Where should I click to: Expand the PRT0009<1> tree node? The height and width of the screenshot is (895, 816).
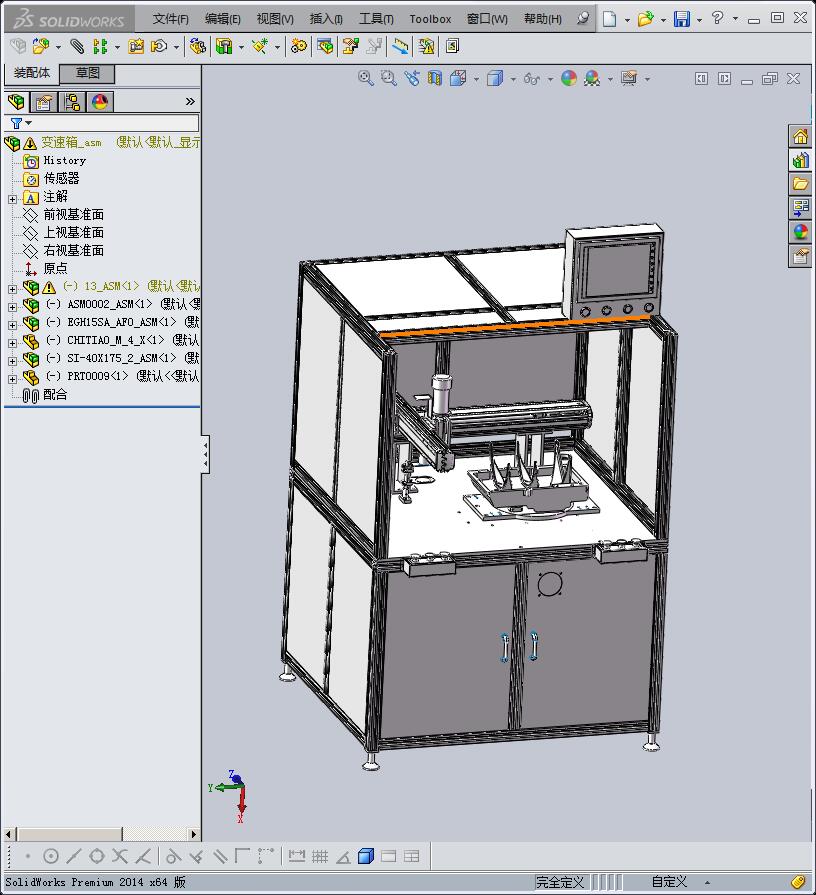pos(12,378)
